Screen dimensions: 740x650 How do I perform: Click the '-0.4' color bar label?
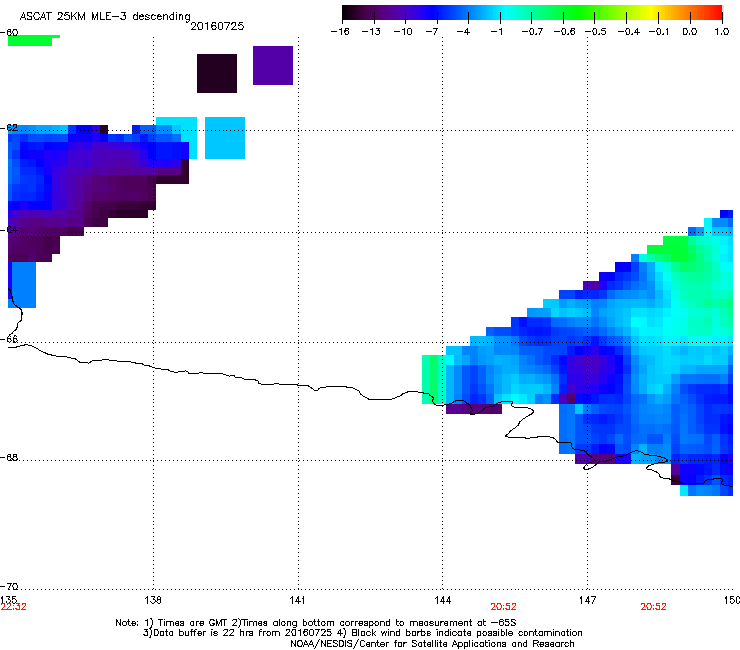(629, 32)
